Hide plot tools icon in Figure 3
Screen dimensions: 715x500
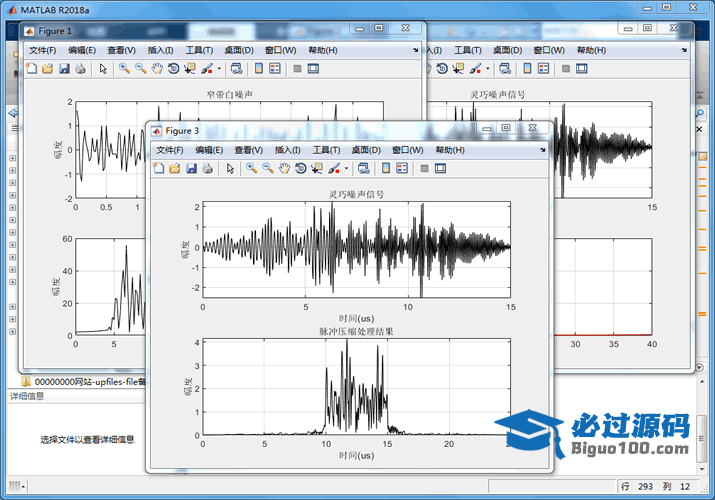pos(425,169)
